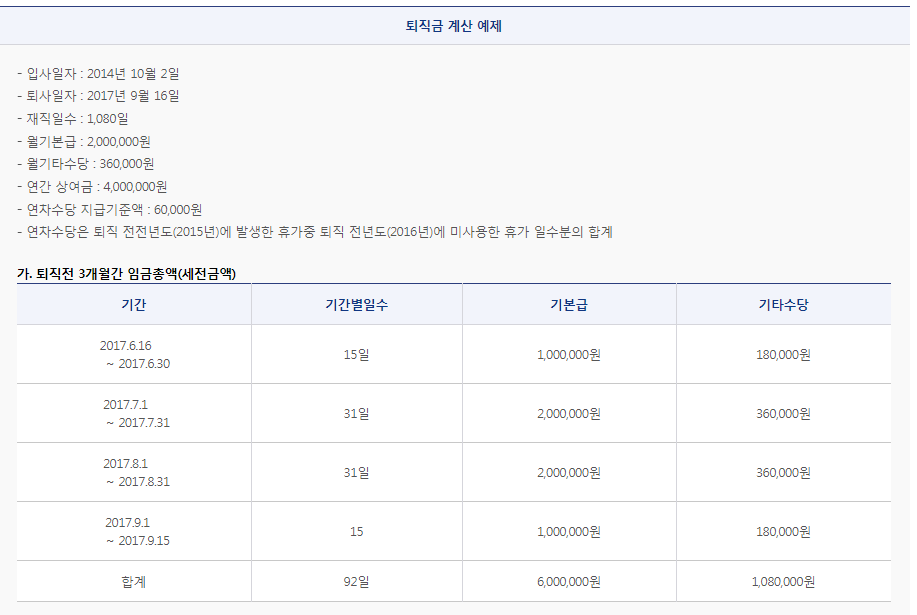Click the 92일 total days cell
This screenshot has width=917, height=615.
[357, 582]
